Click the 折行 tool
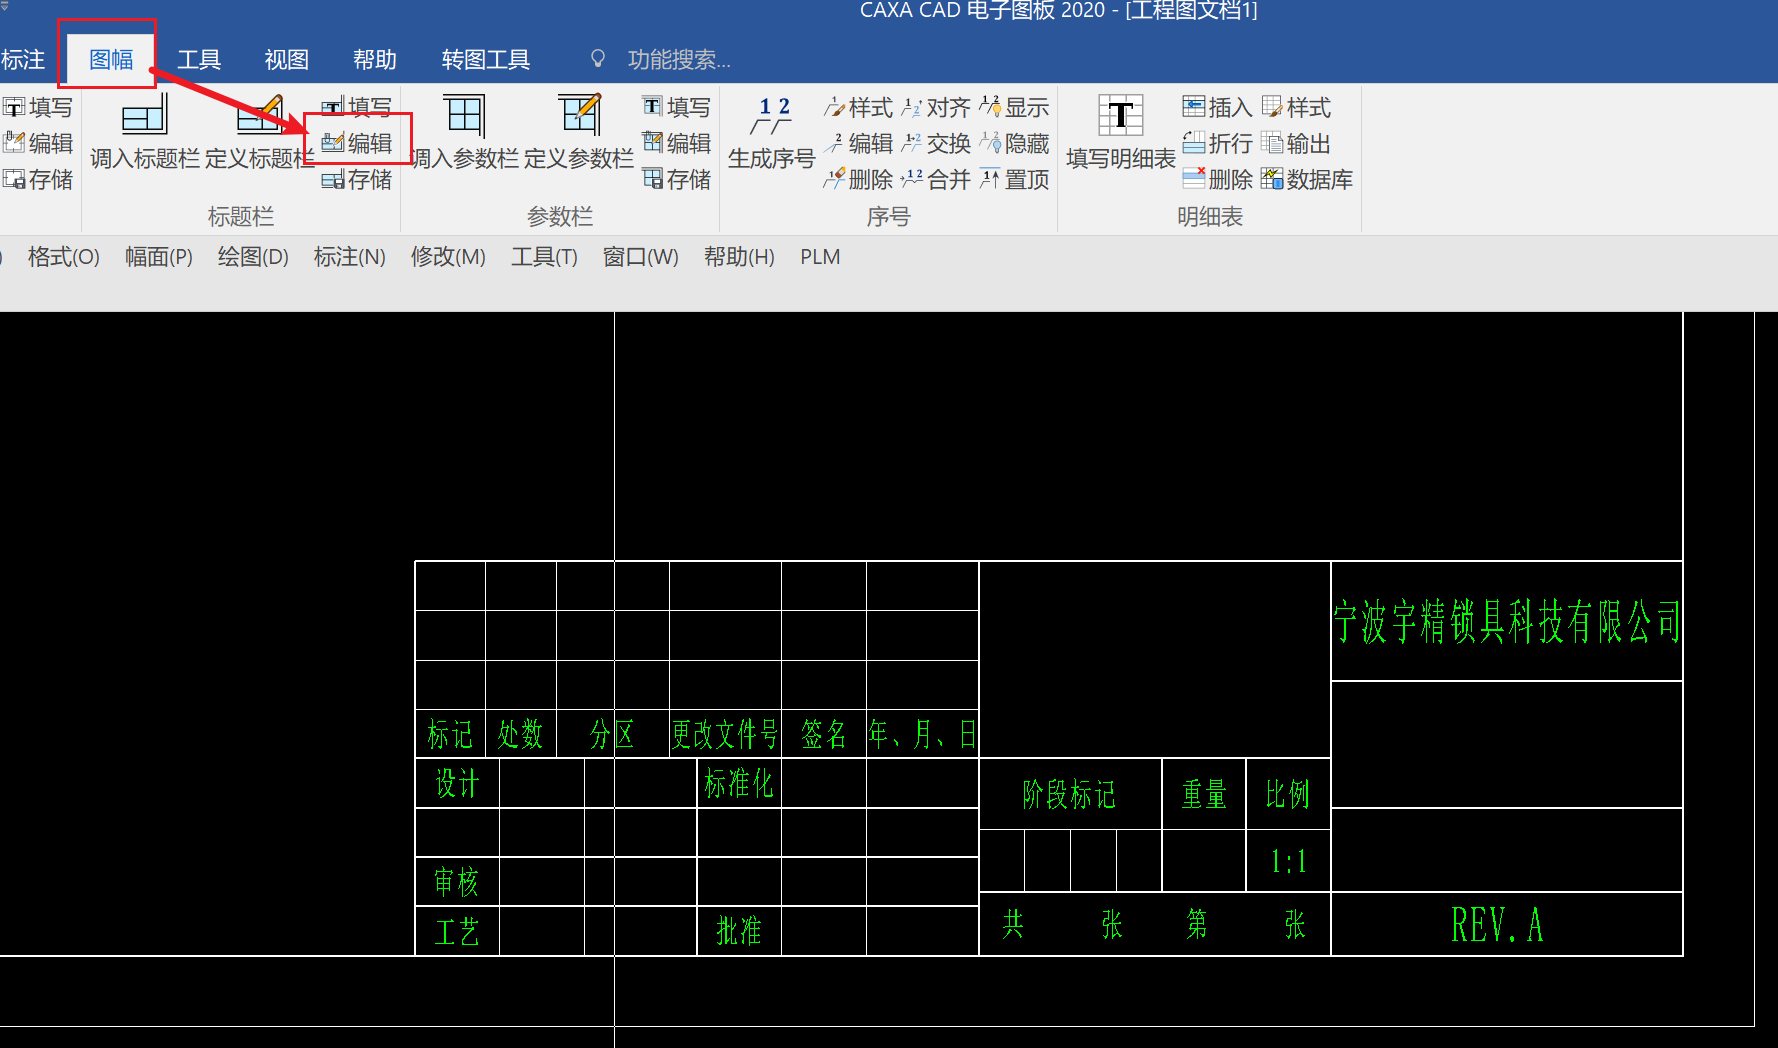The height and width of the screenshot is (1048, 1778). [x=1217, y=143]
